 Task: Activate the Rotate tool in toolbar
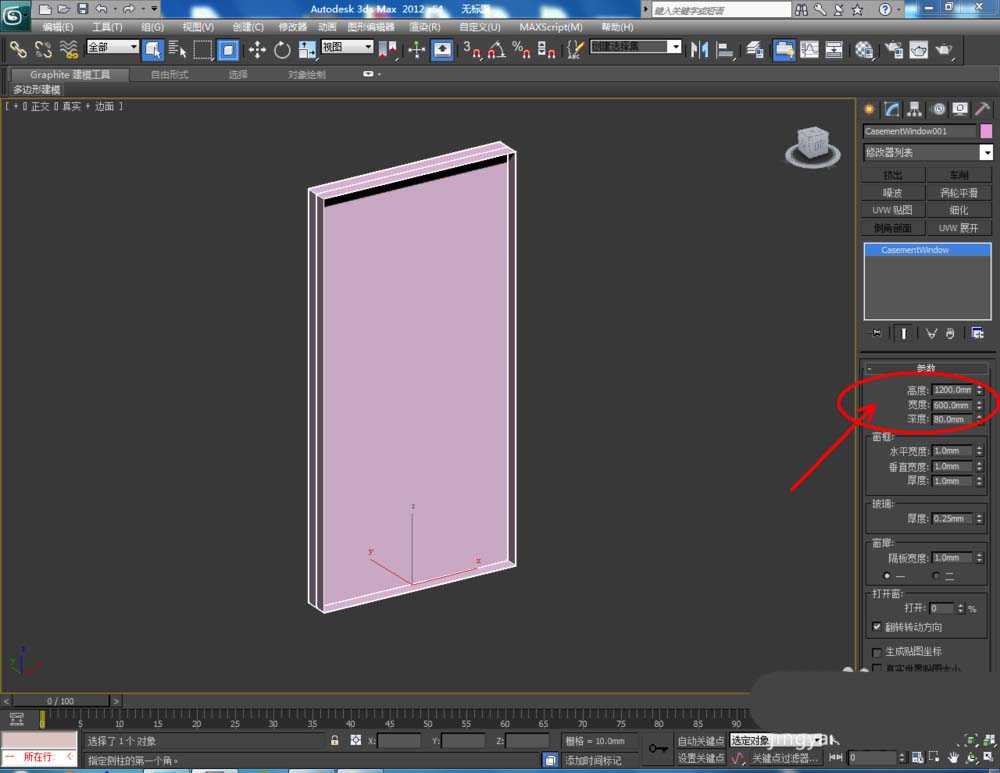tap(281, 49)
